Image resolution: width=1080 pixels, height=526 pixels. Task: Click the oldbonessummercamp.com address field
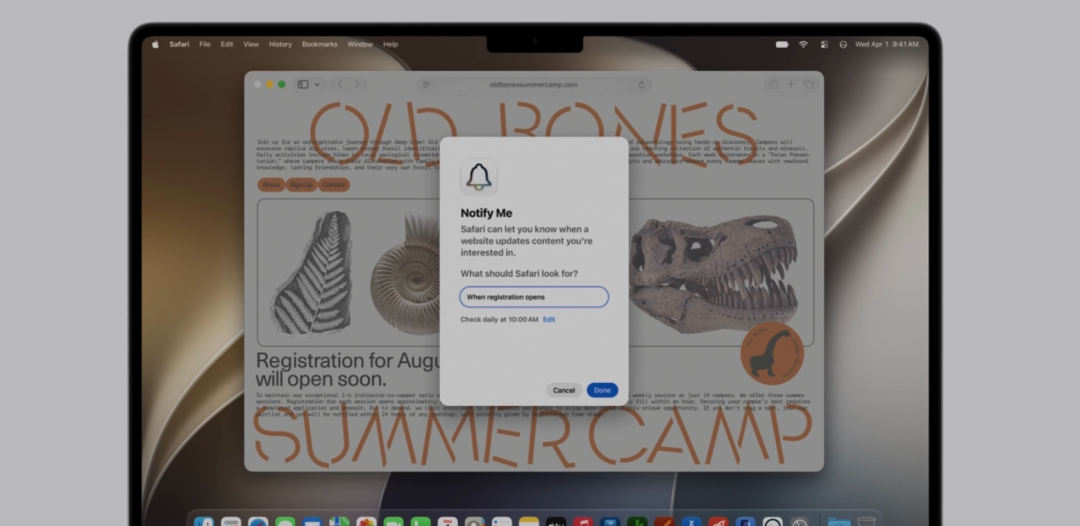(534, 85)
